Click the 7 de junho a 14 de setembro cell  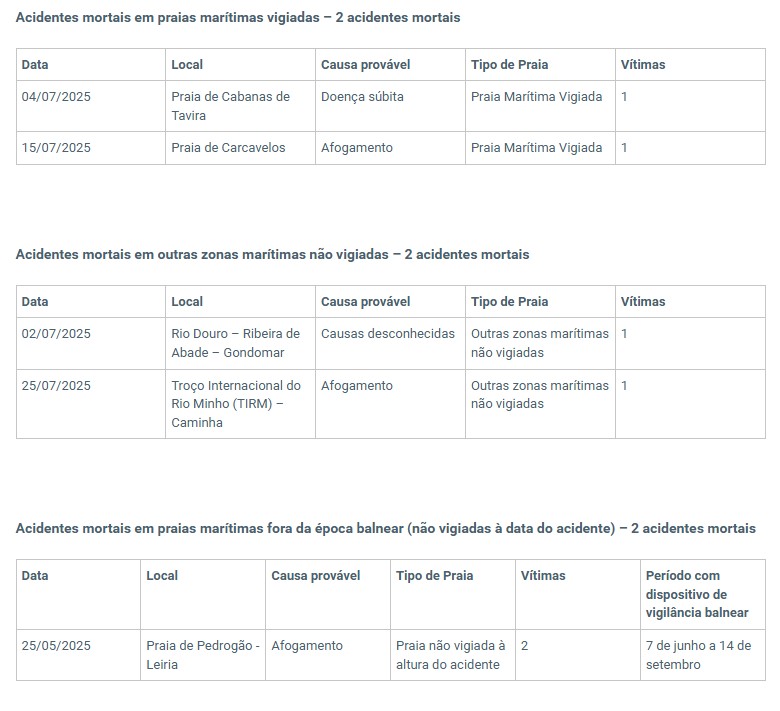pyautogui.click(x=703, y=655)
